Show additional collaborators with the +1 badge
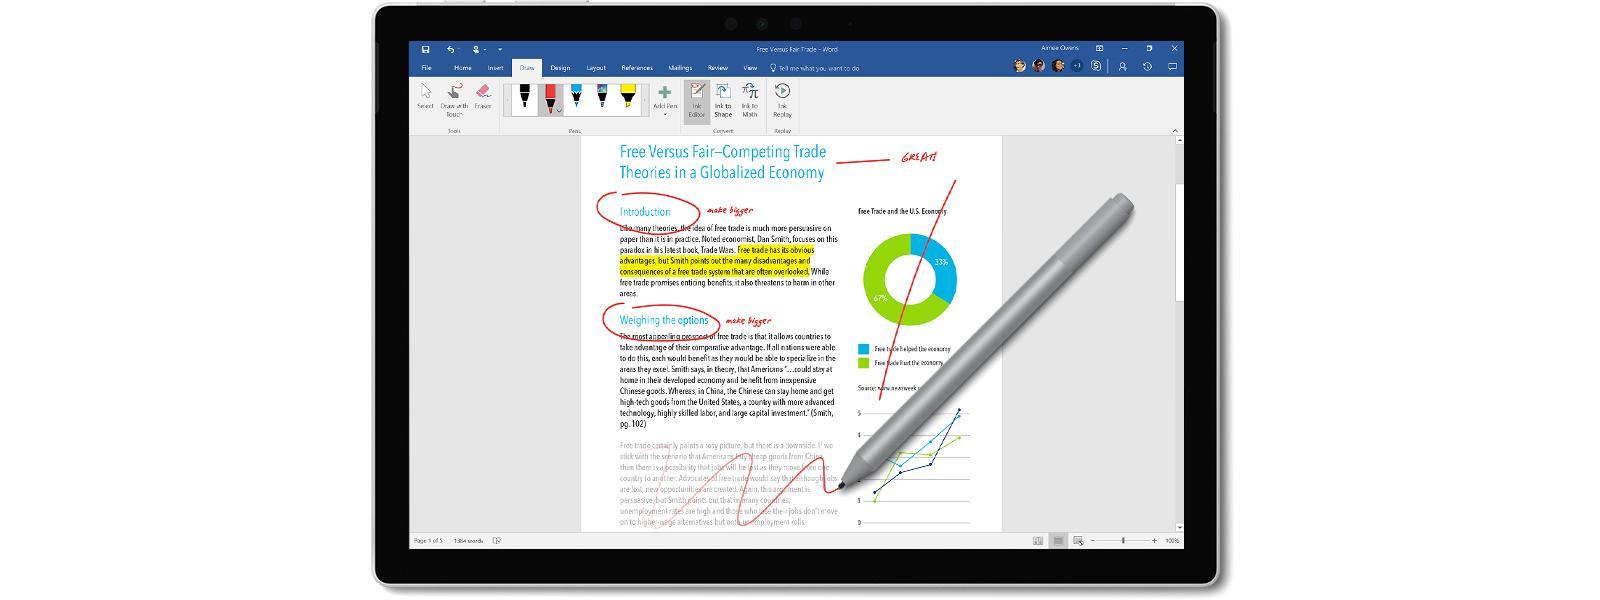Viewport: 1600px width, 600px height. [x=1077, y=66]
